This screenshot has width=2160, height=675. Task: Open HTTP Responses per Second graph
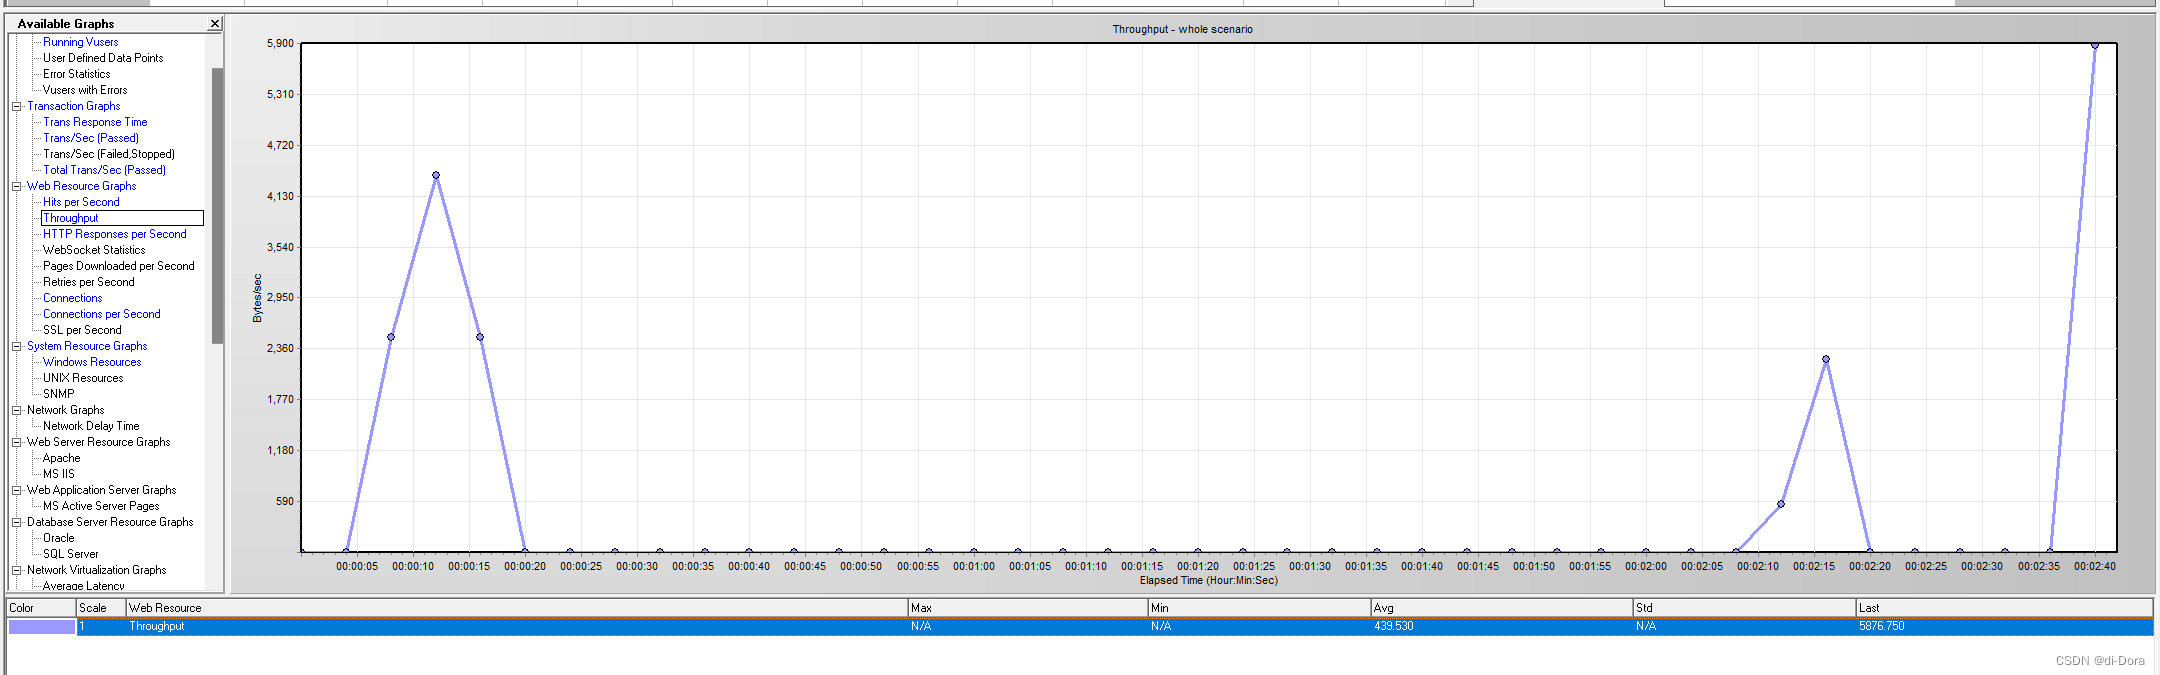114,234
